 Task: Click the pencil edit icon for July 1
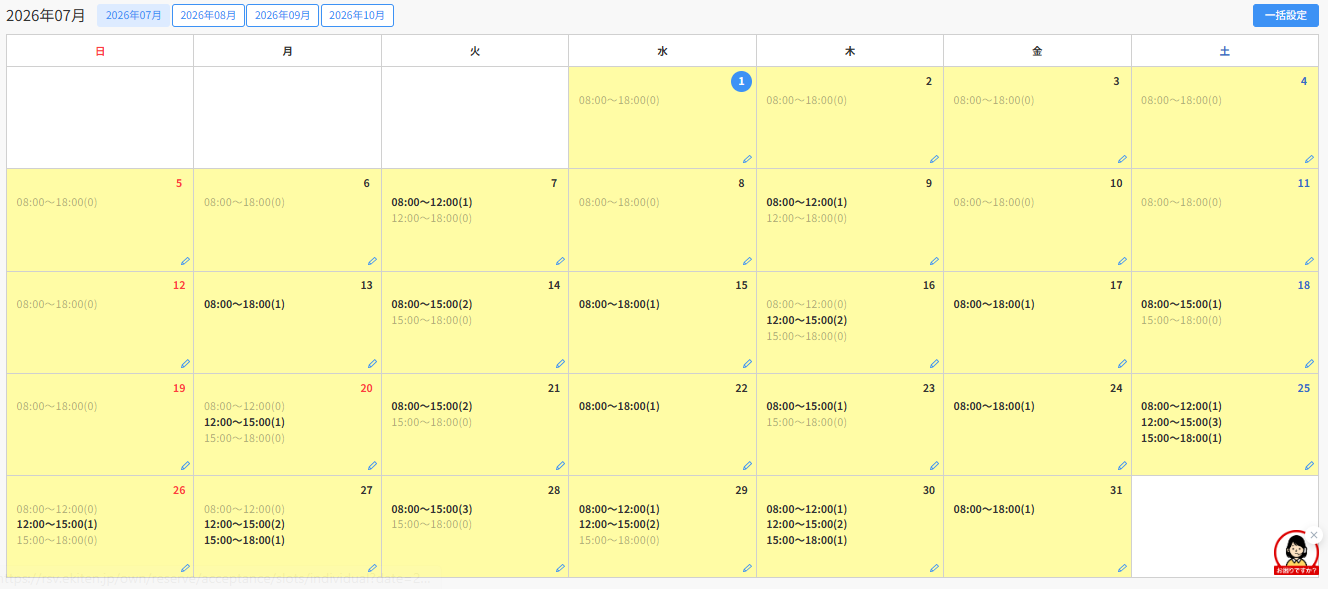(747, 159)
